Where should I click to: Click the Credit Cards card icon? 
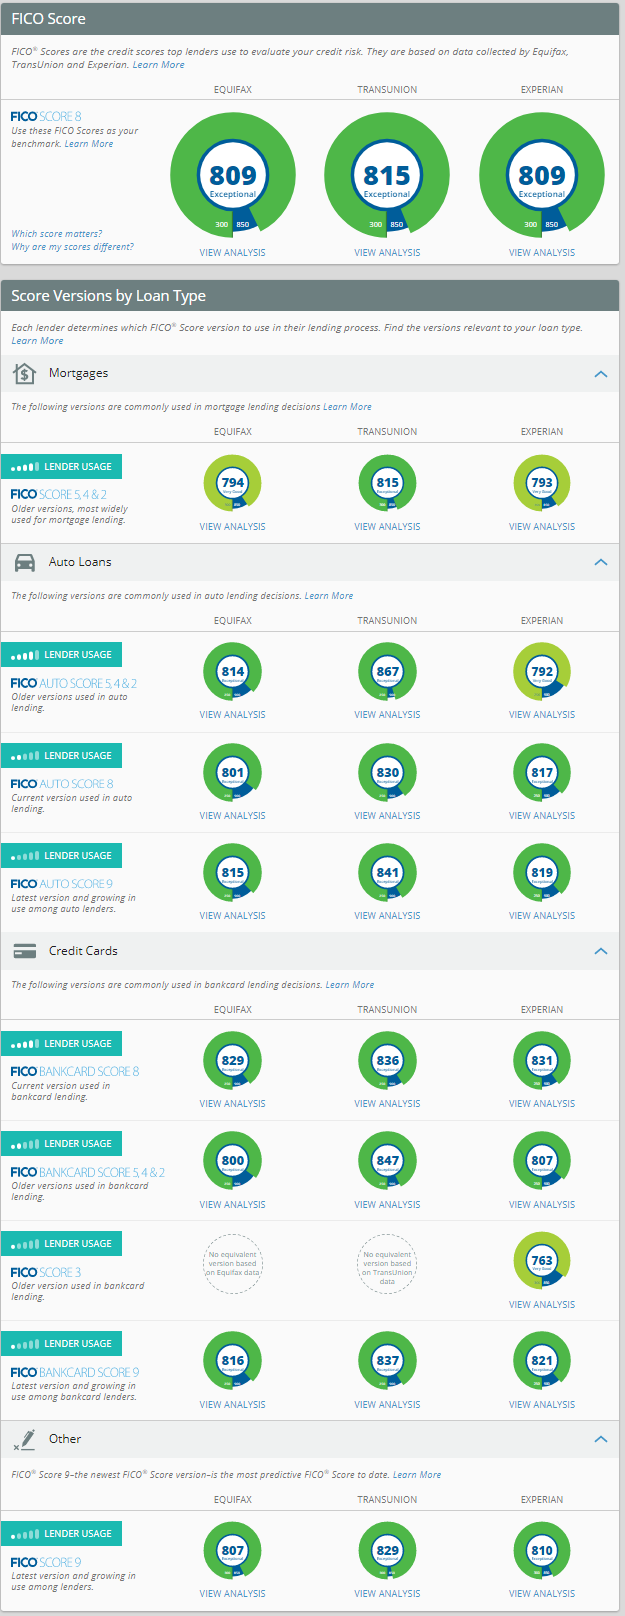[x=24, y=951]
